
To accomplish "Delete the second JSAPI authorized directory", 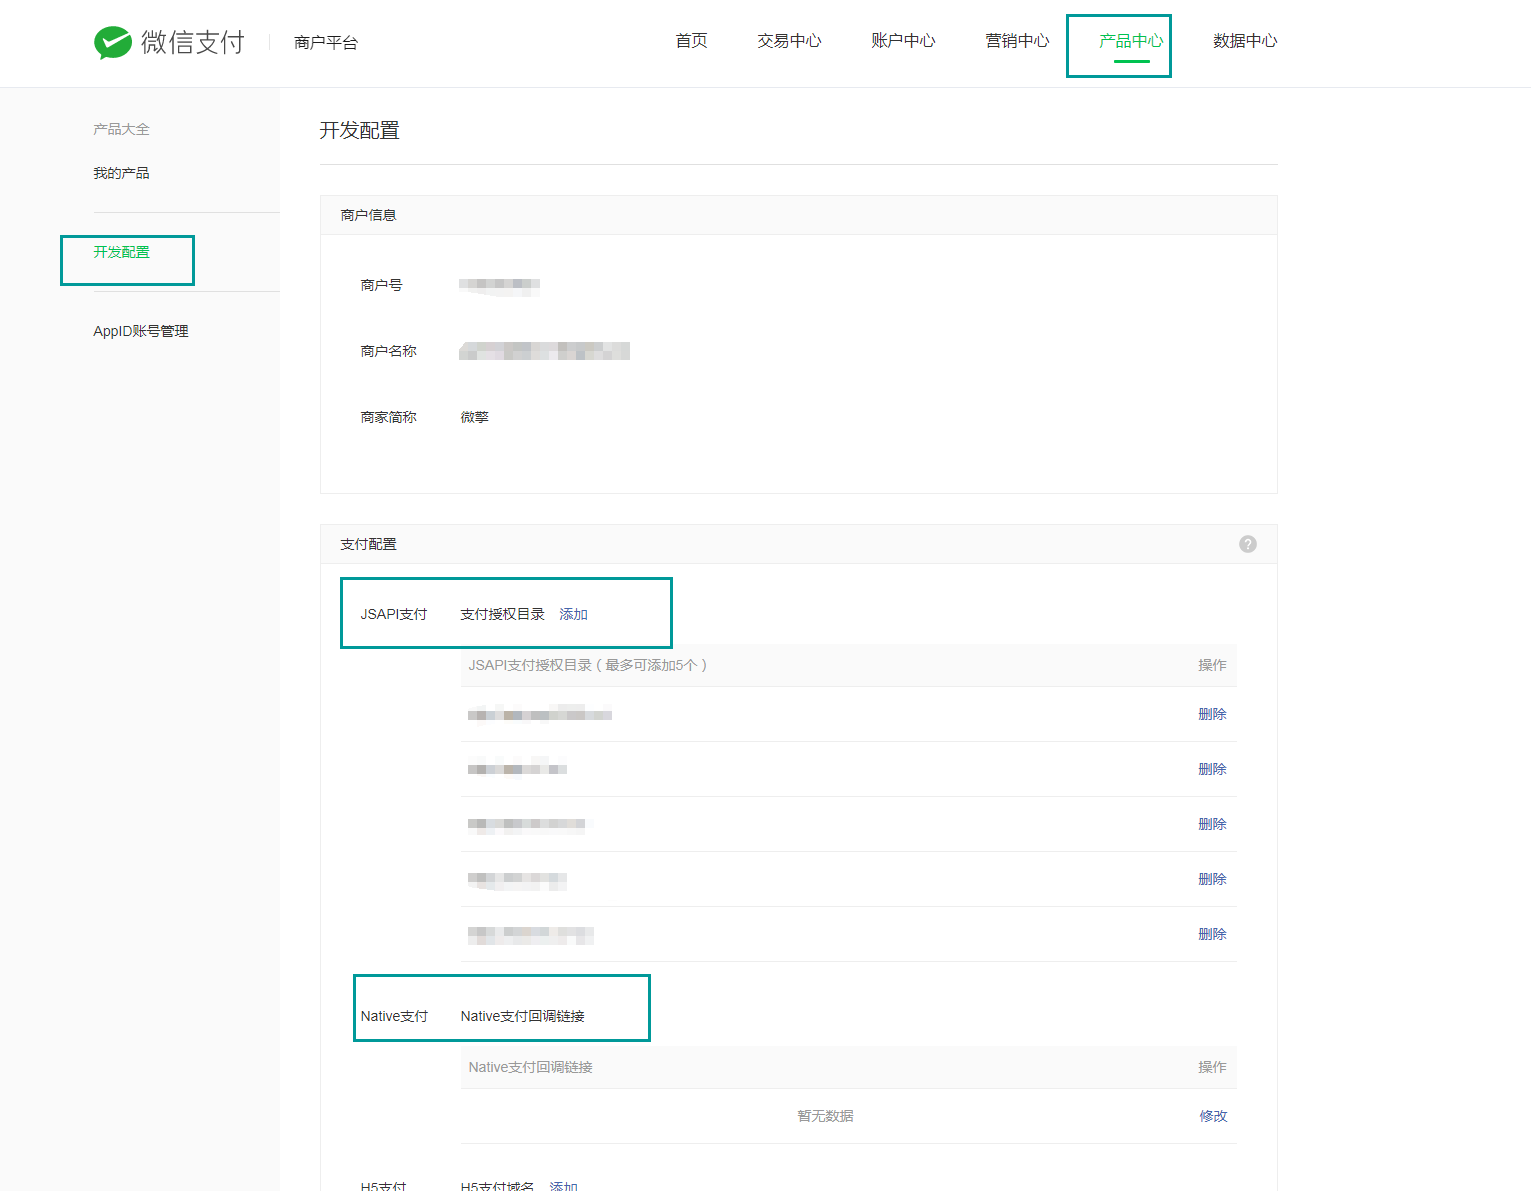I will click(x=1212, y=769).
